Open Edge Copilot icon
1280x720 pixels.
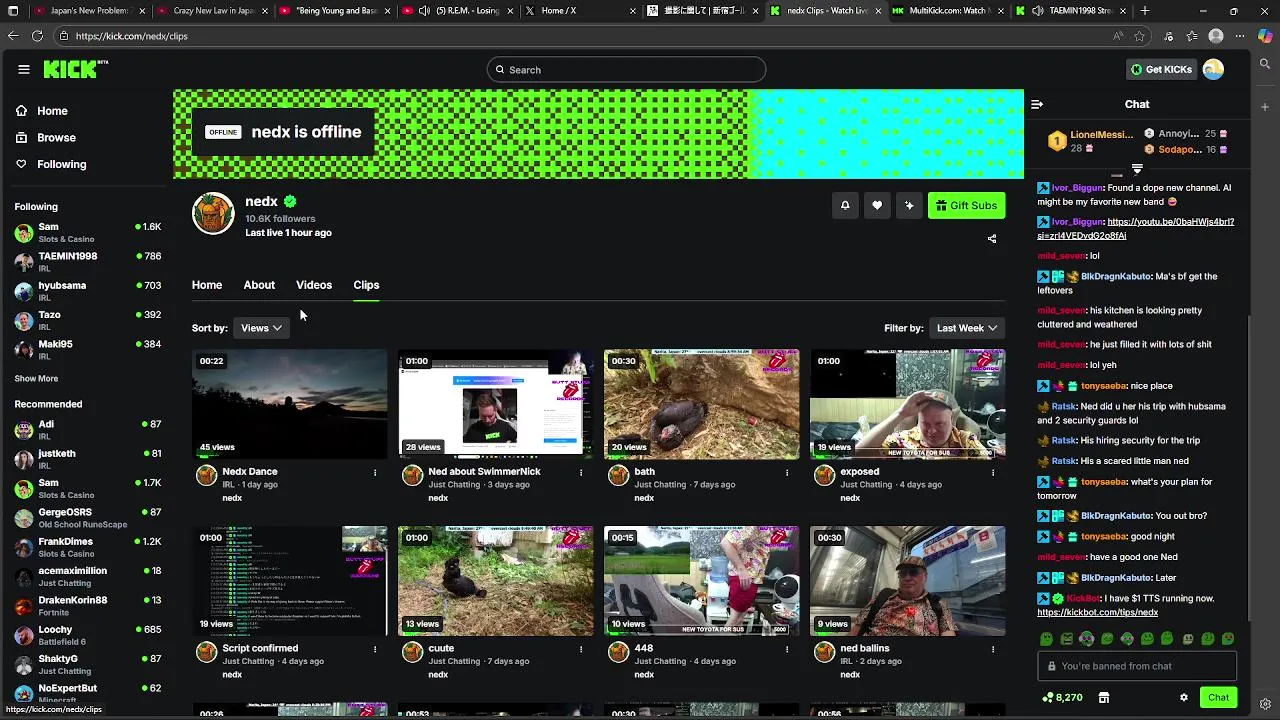tap(1265, 36)
